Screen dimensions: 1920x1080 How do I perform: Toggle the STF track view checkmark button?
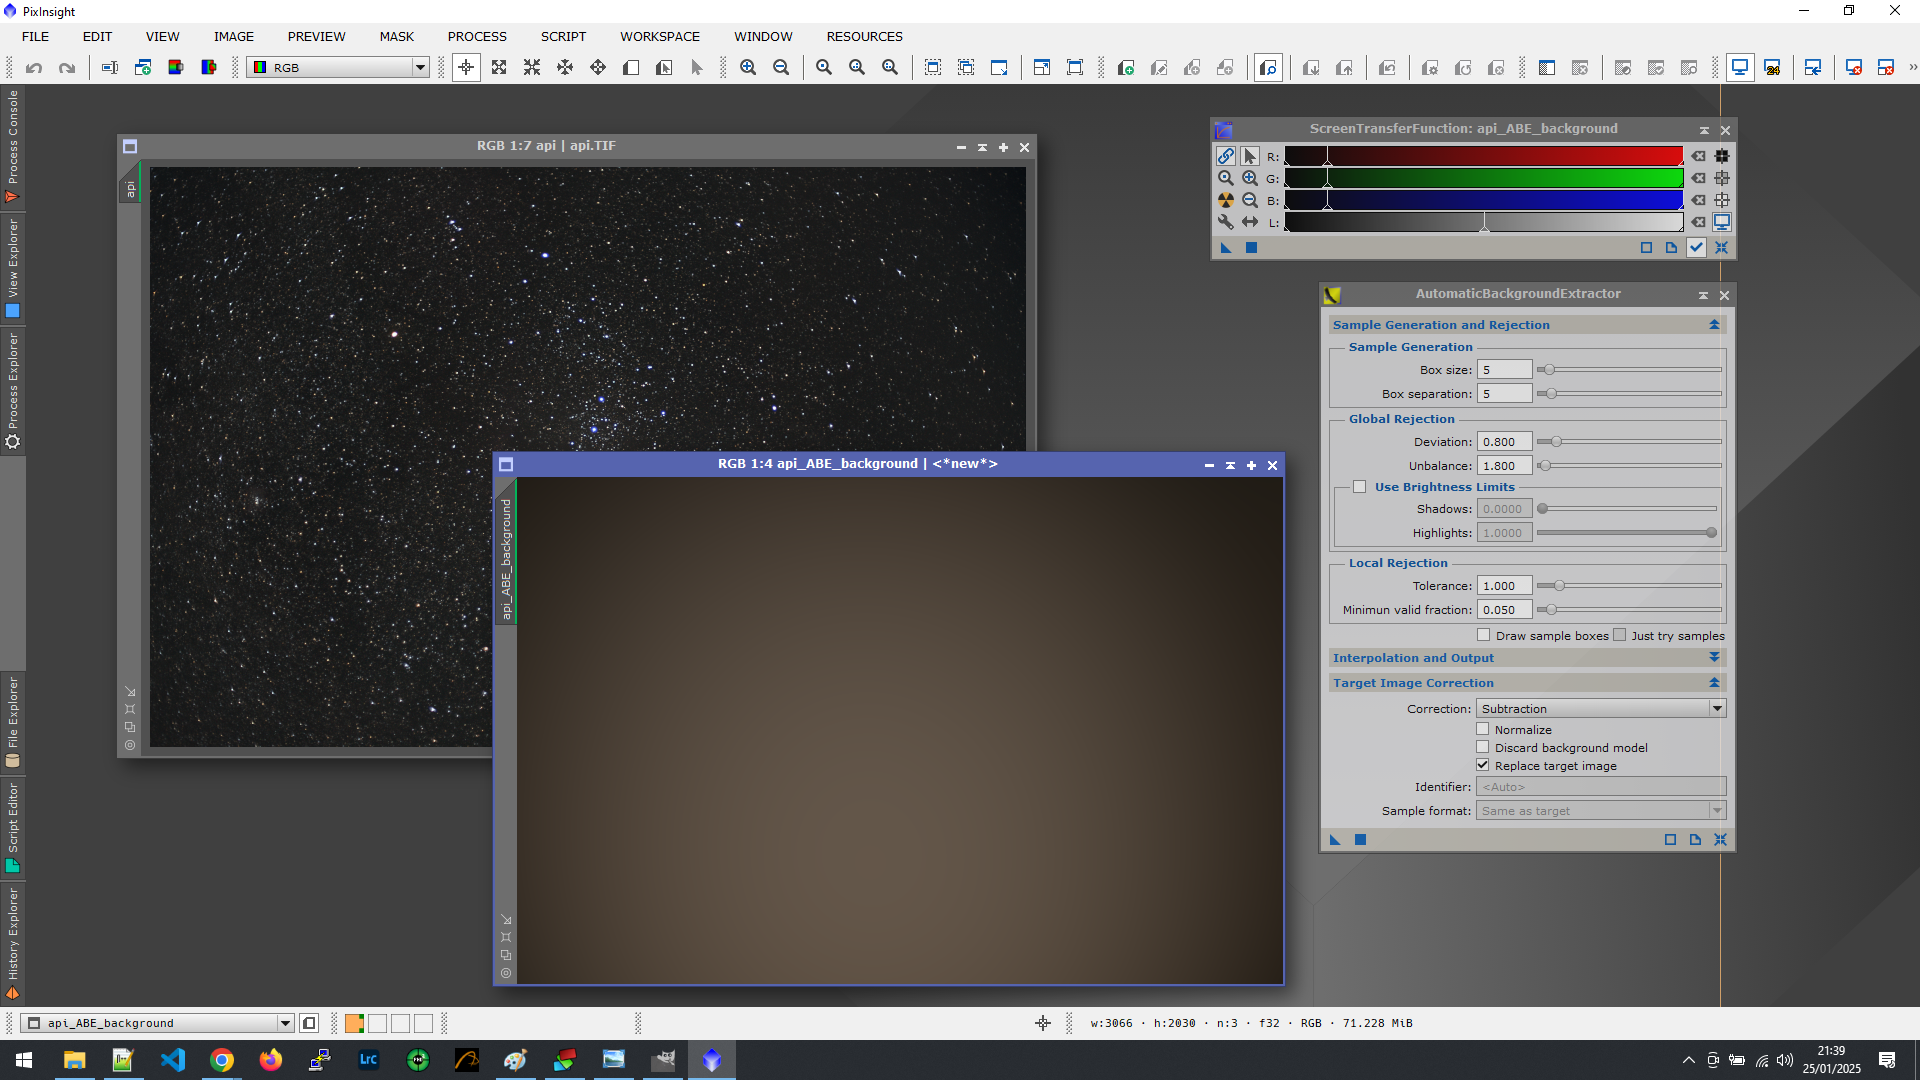pos(1696,248)
